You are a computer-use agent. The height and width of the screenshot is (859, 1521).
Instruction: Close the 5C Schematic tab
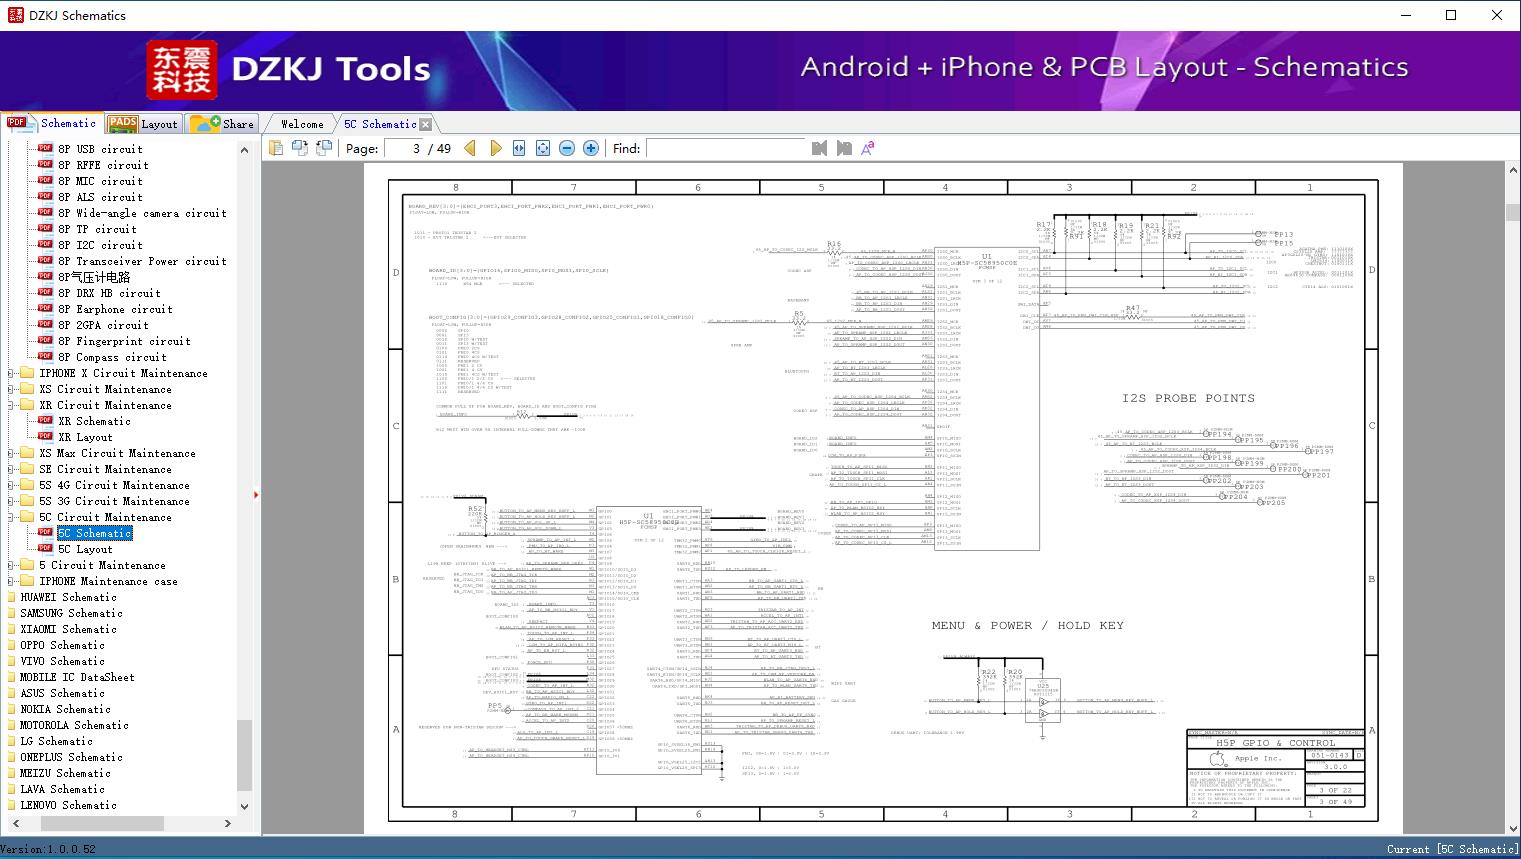(x=426, y=124)
